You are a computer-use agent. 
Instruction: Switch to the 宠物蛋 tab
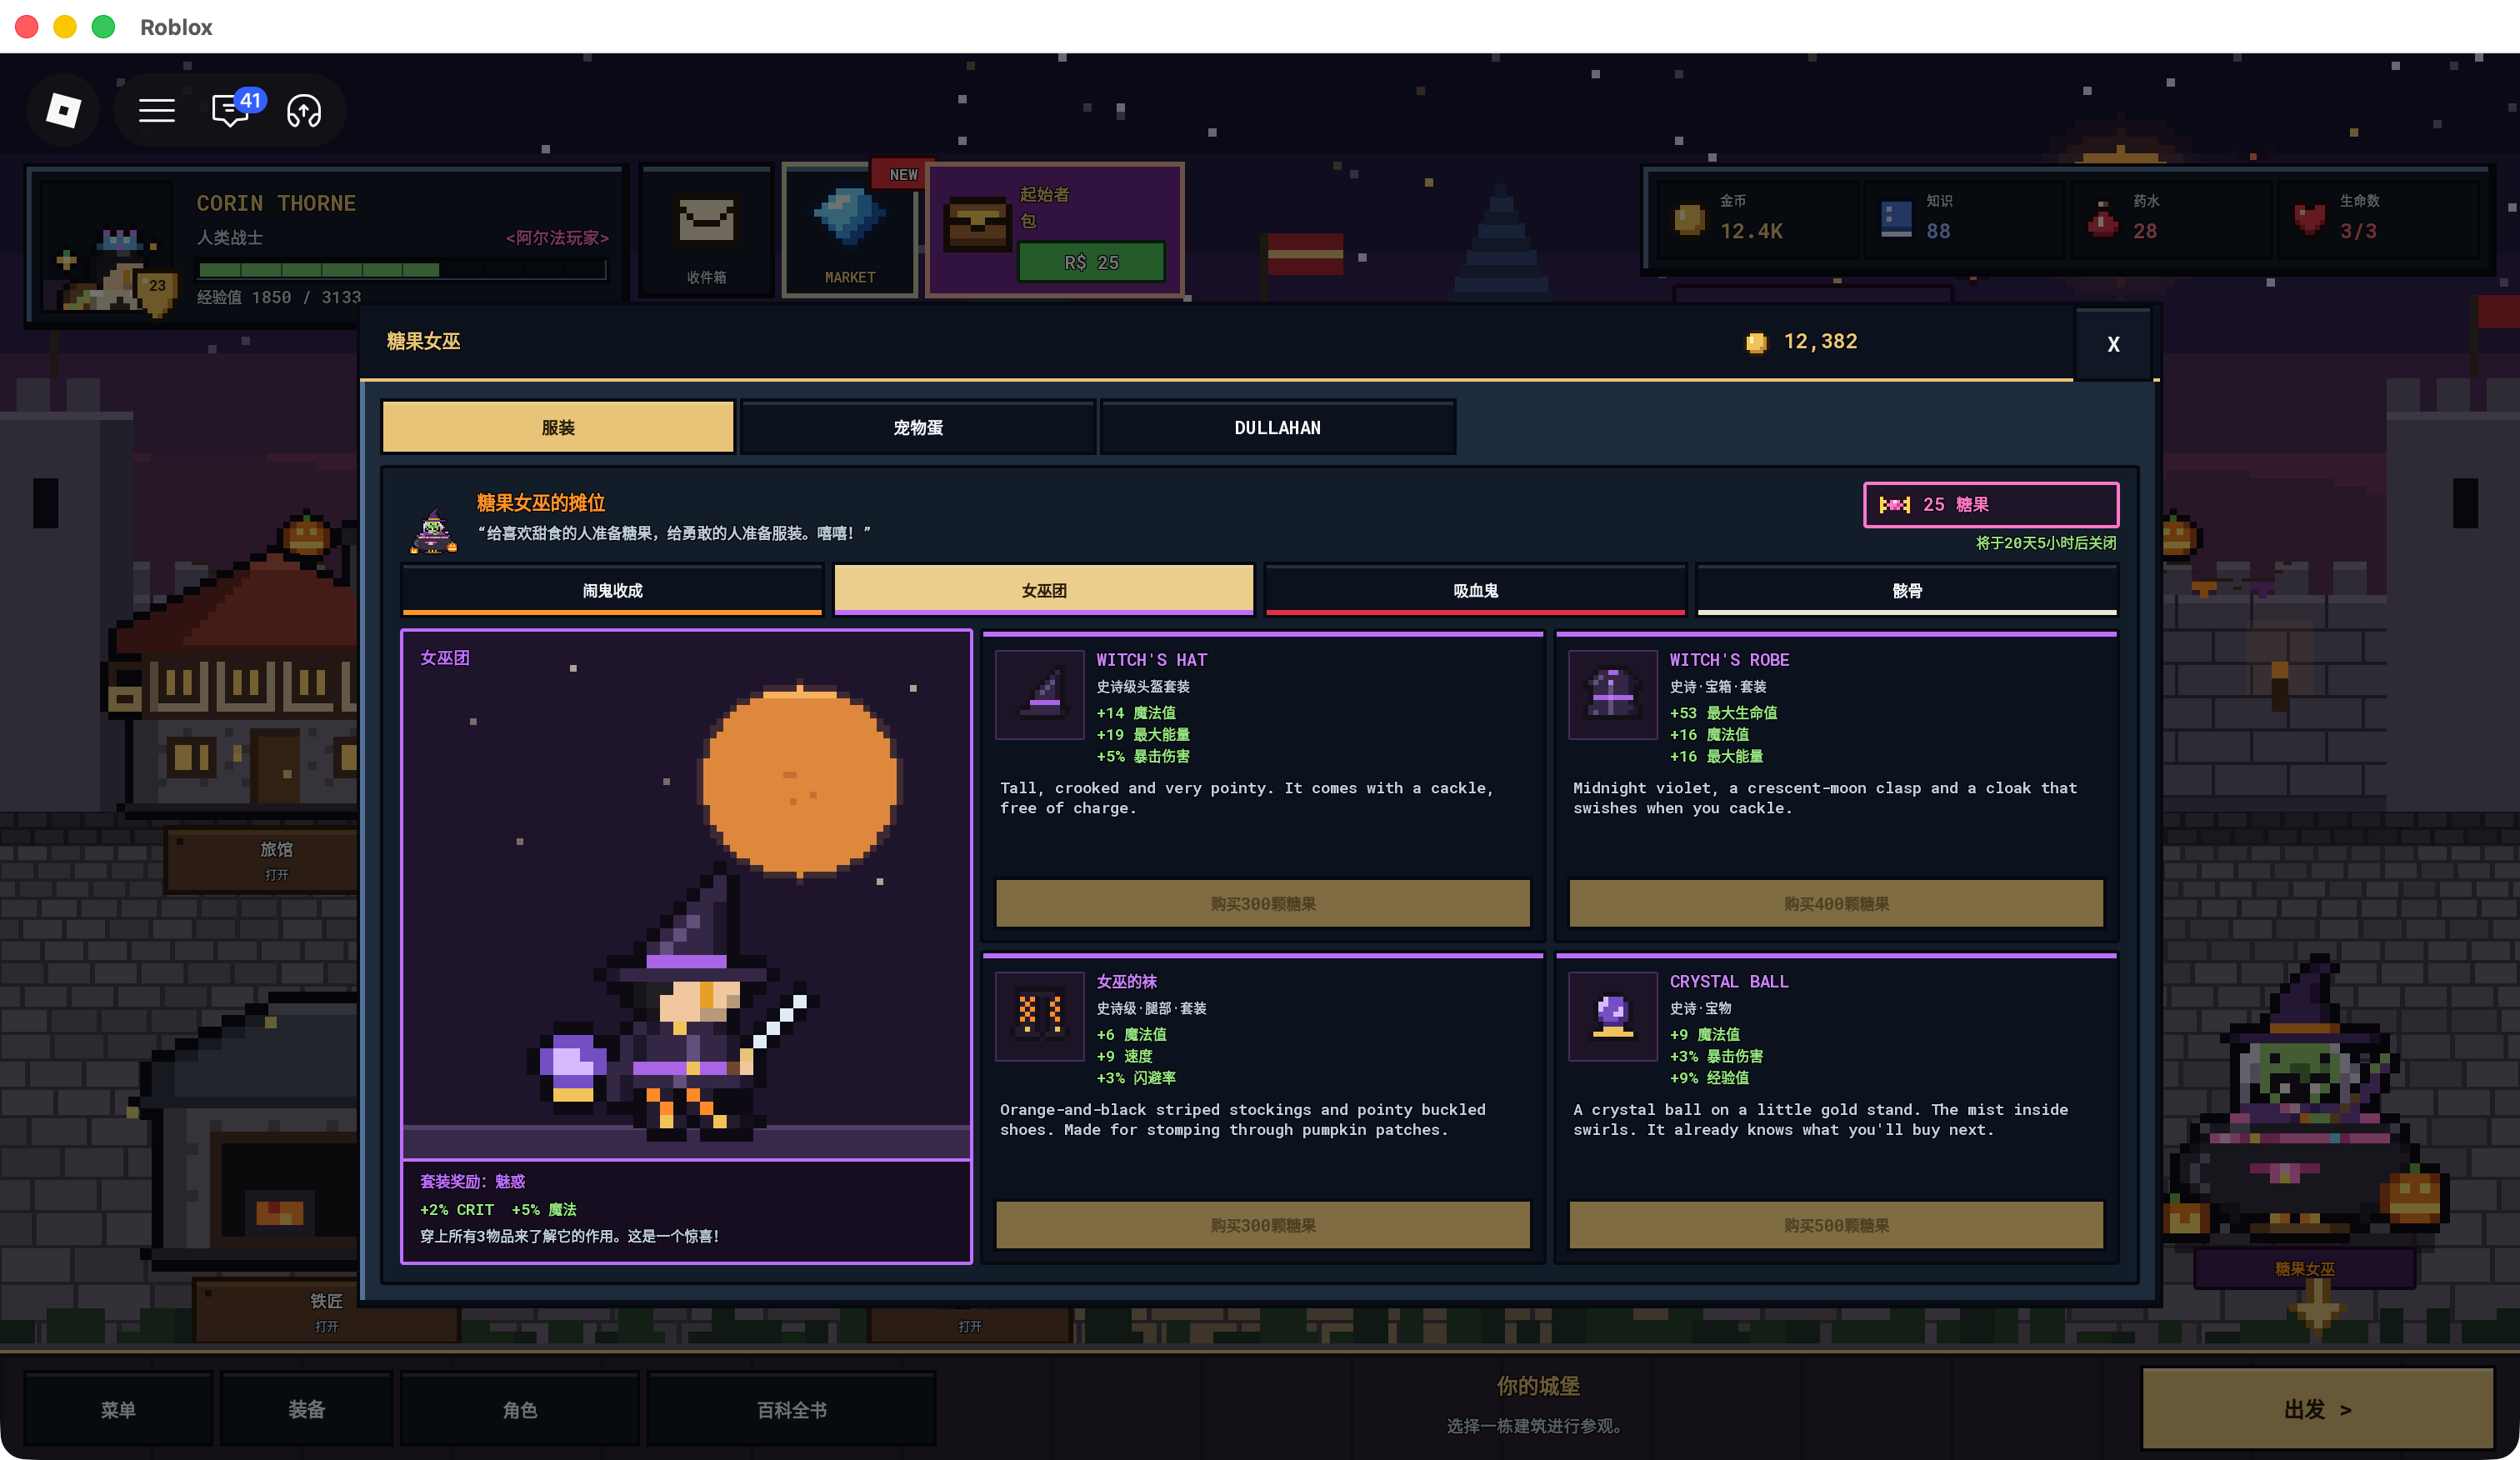tap(918, 427)
